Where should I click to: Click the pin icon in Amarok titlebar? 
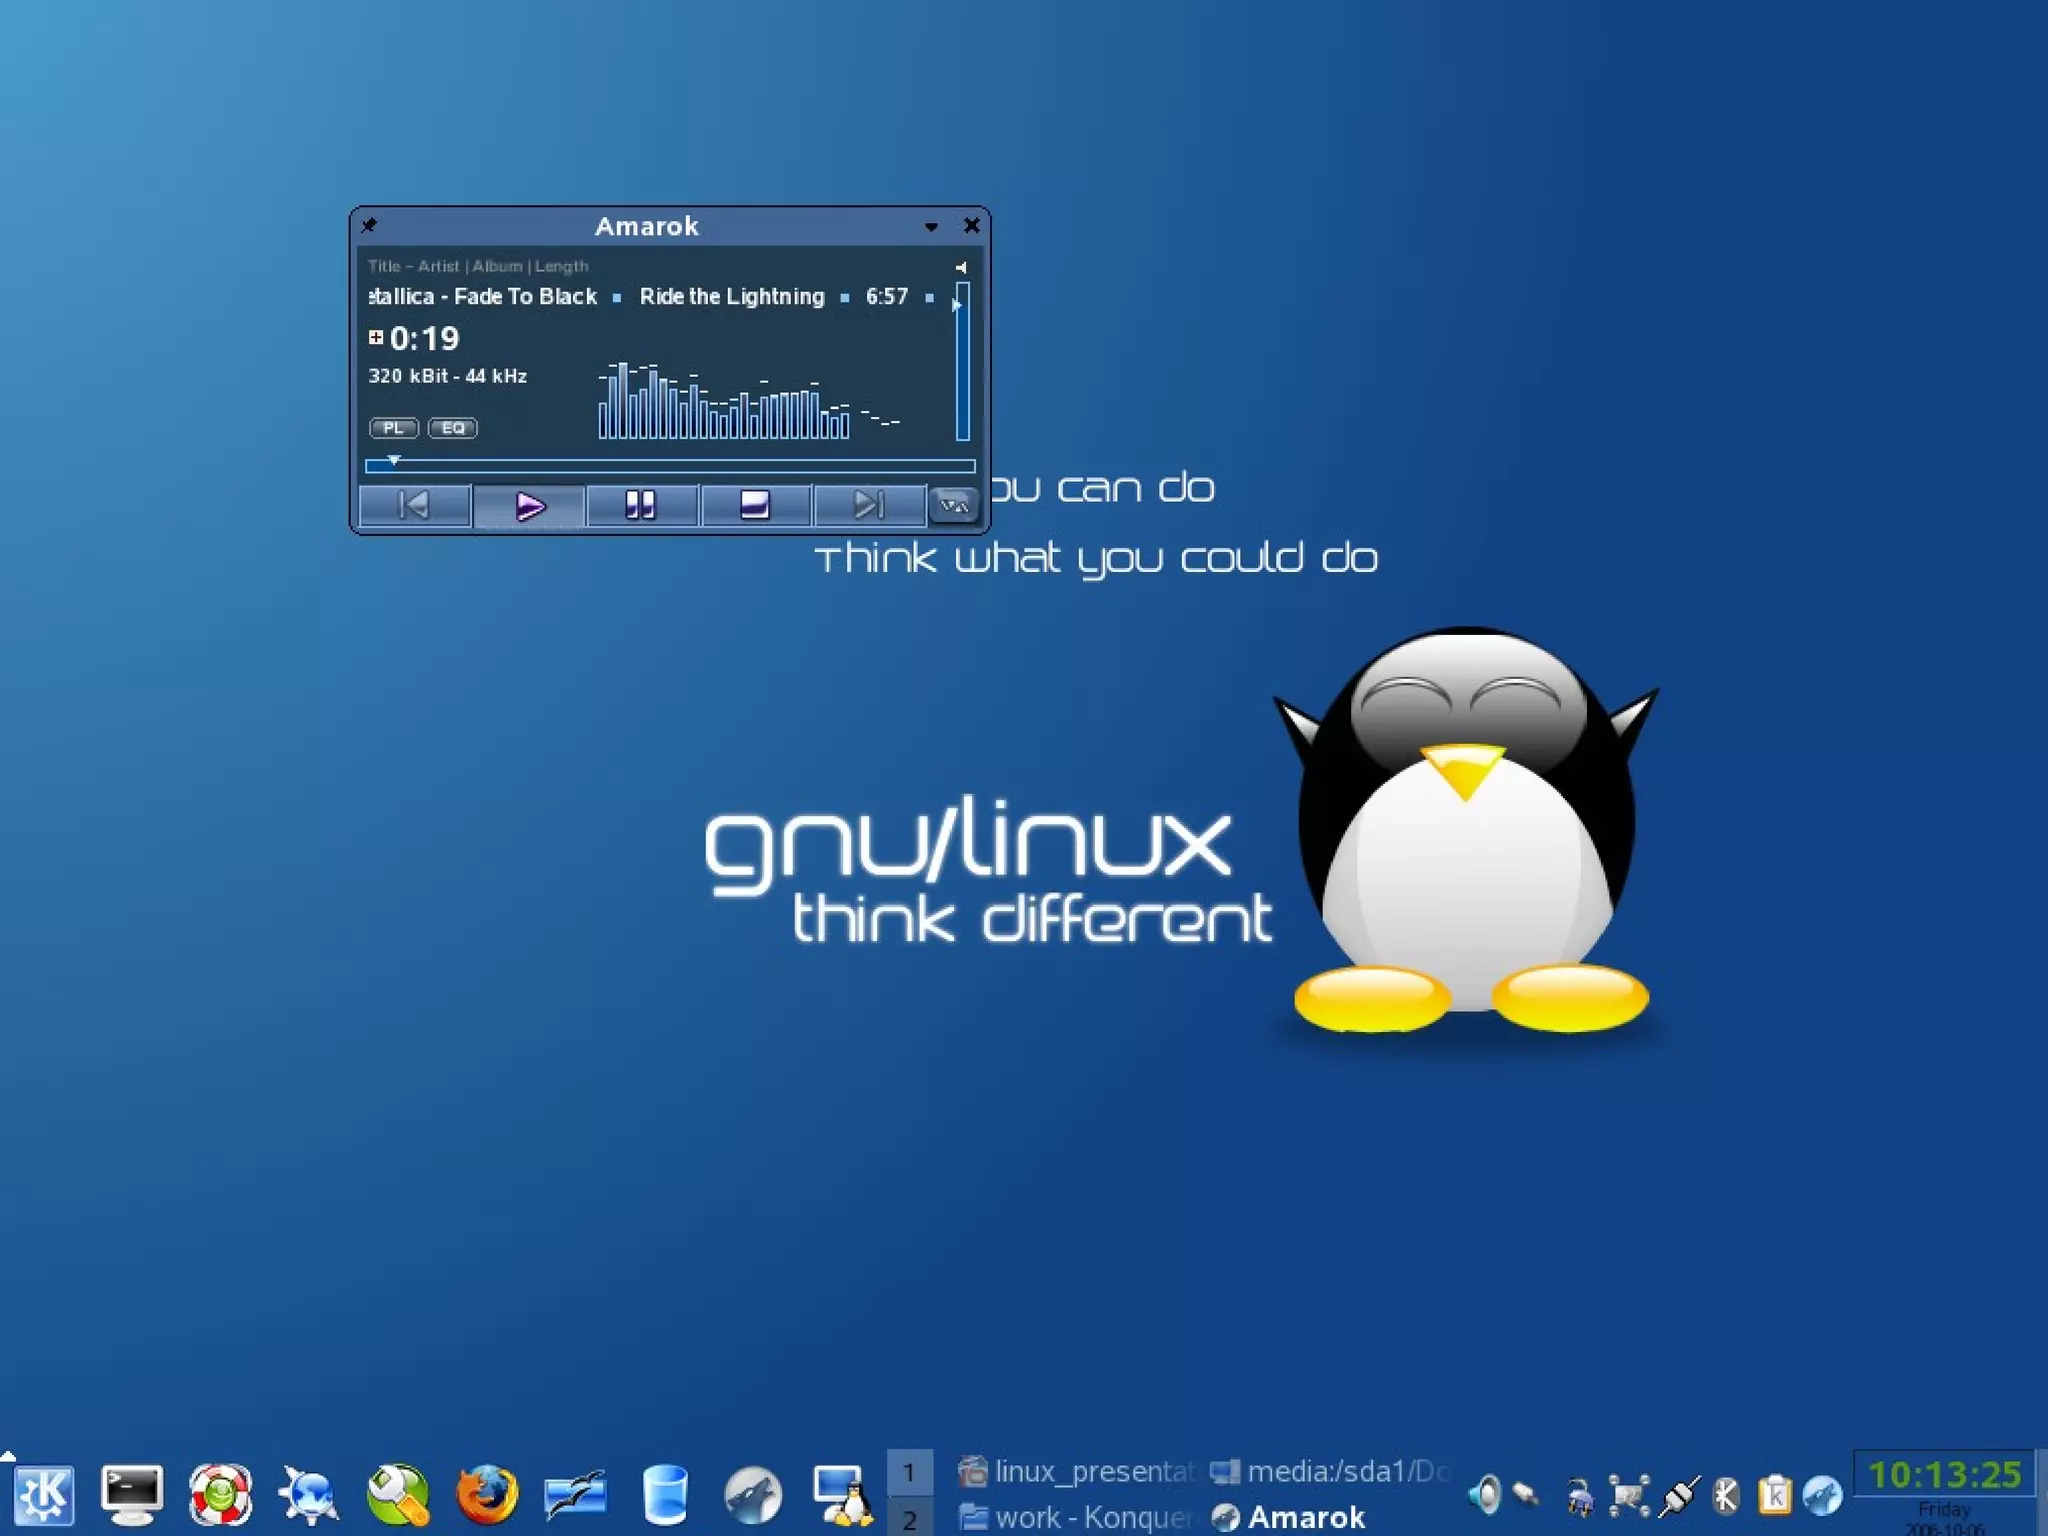click(x=370, y=225)
